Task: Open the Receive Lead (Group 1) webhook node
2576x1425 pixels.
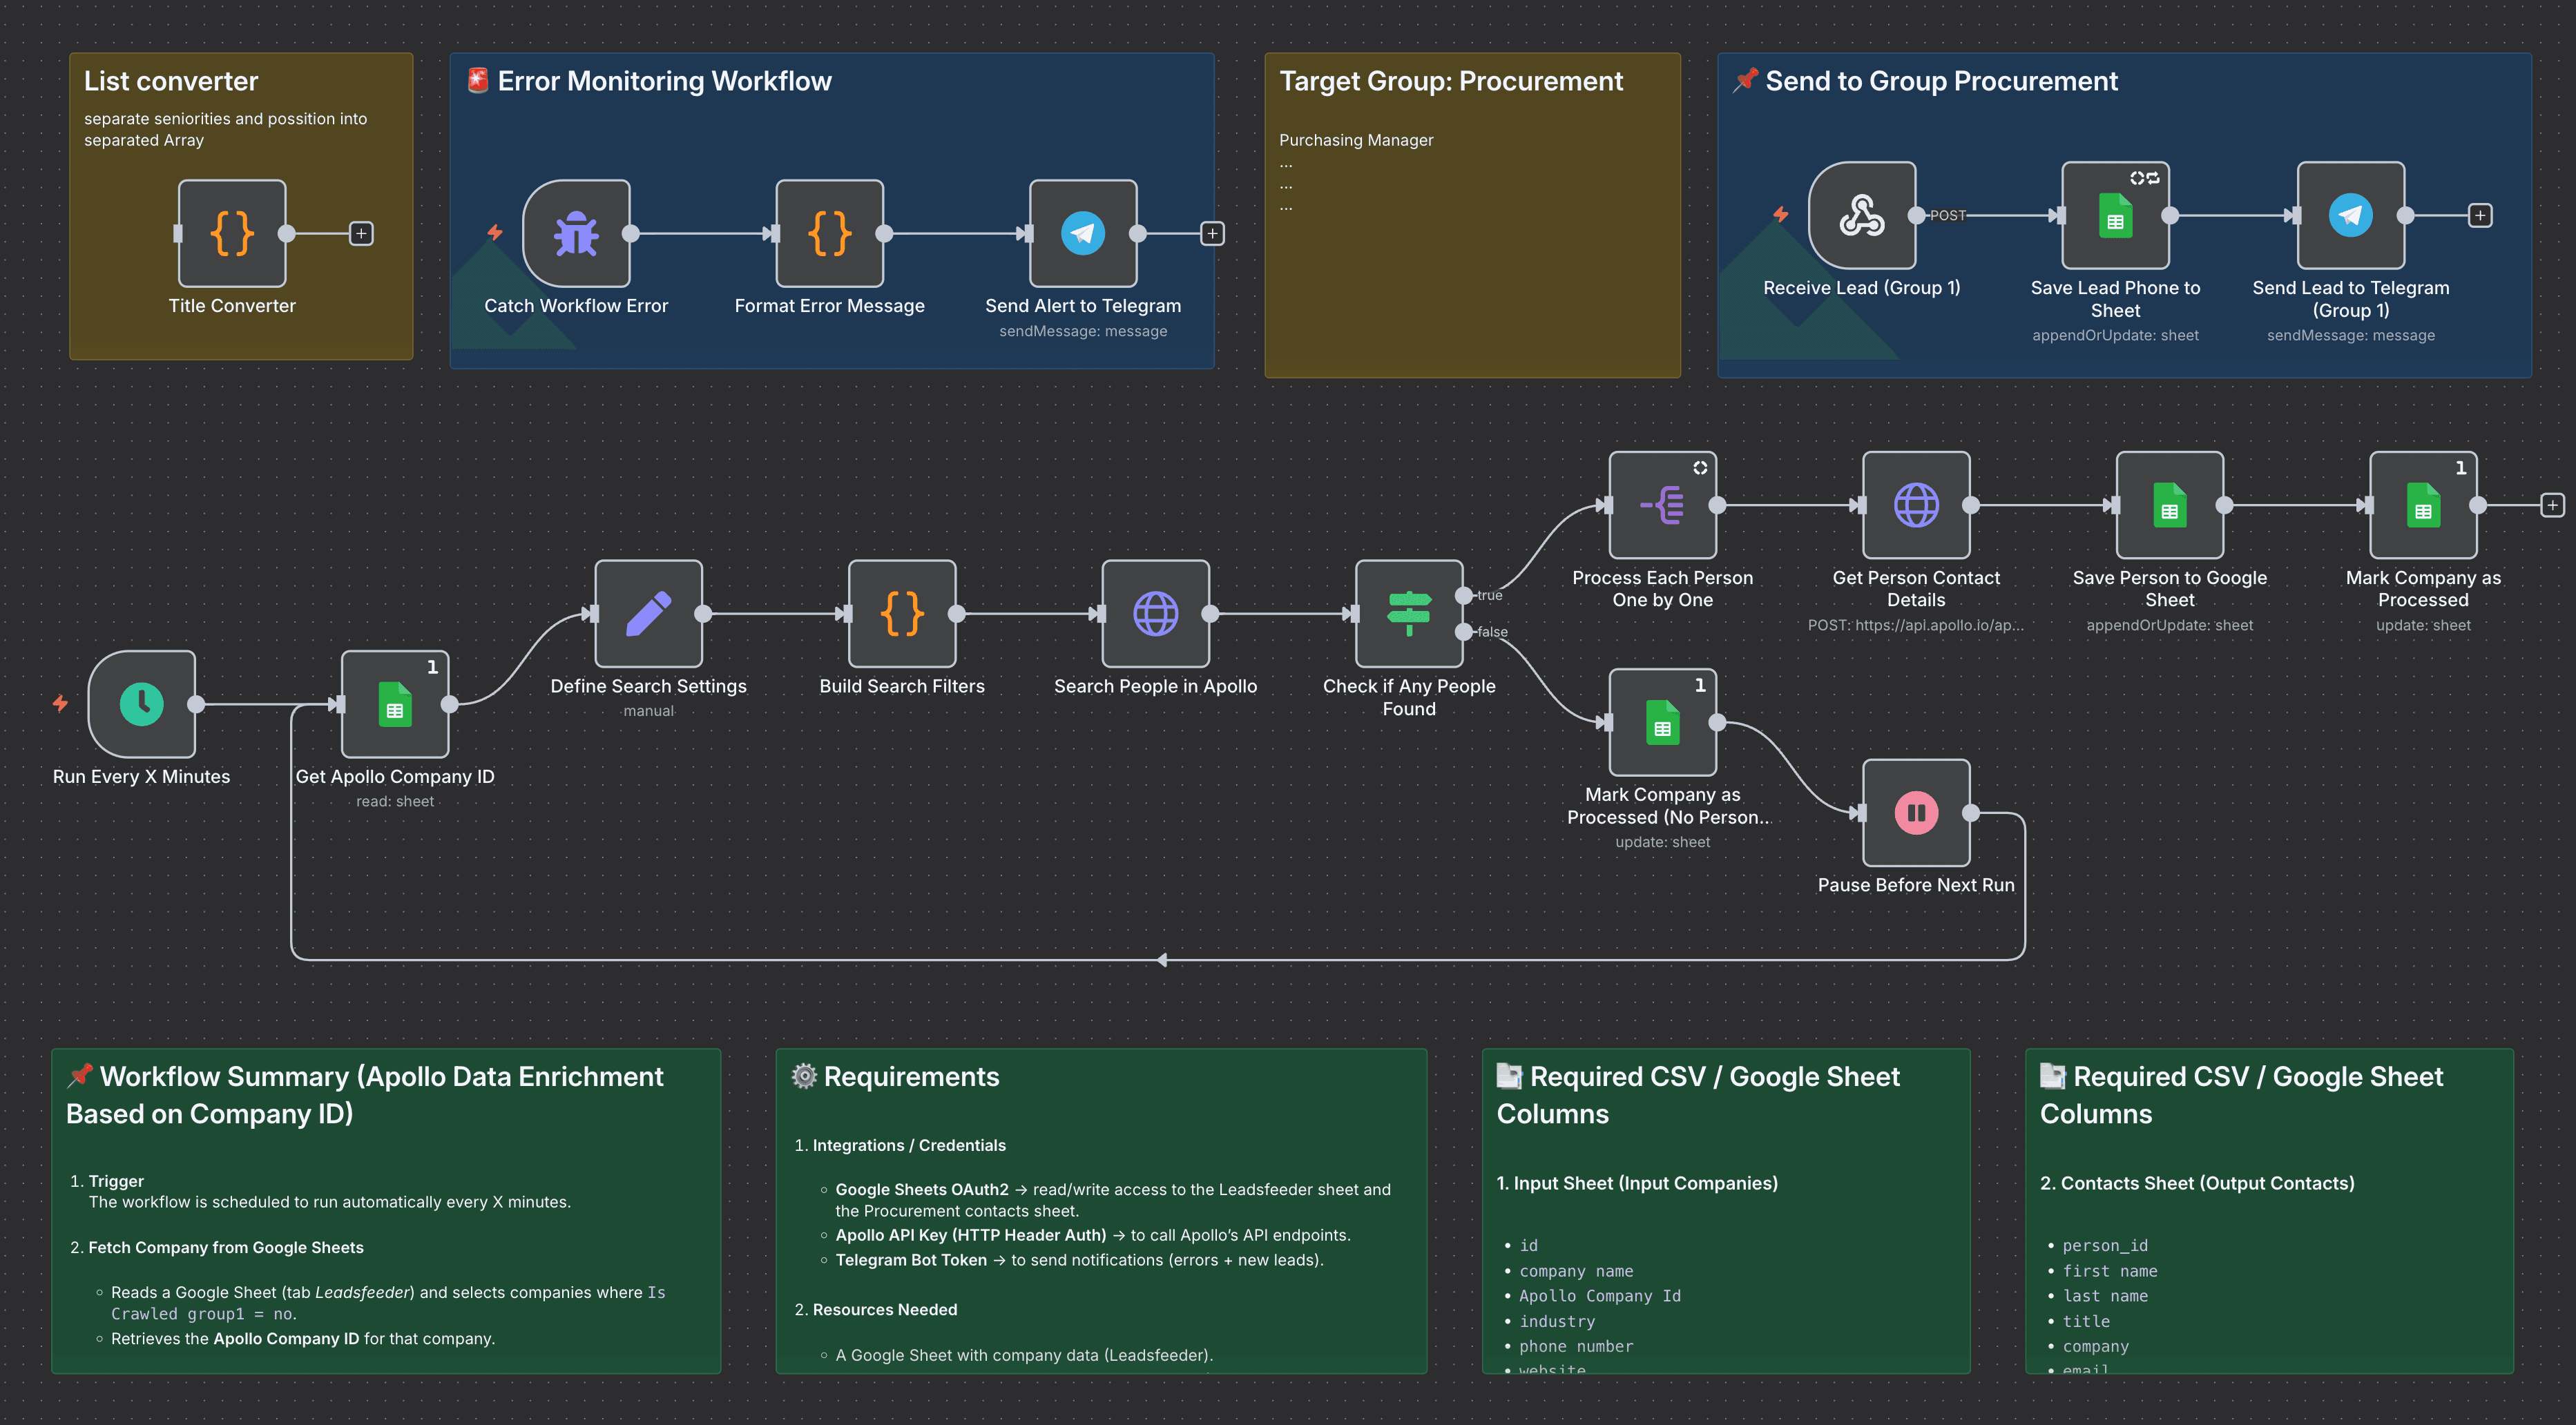Action: click(1862, 215)
